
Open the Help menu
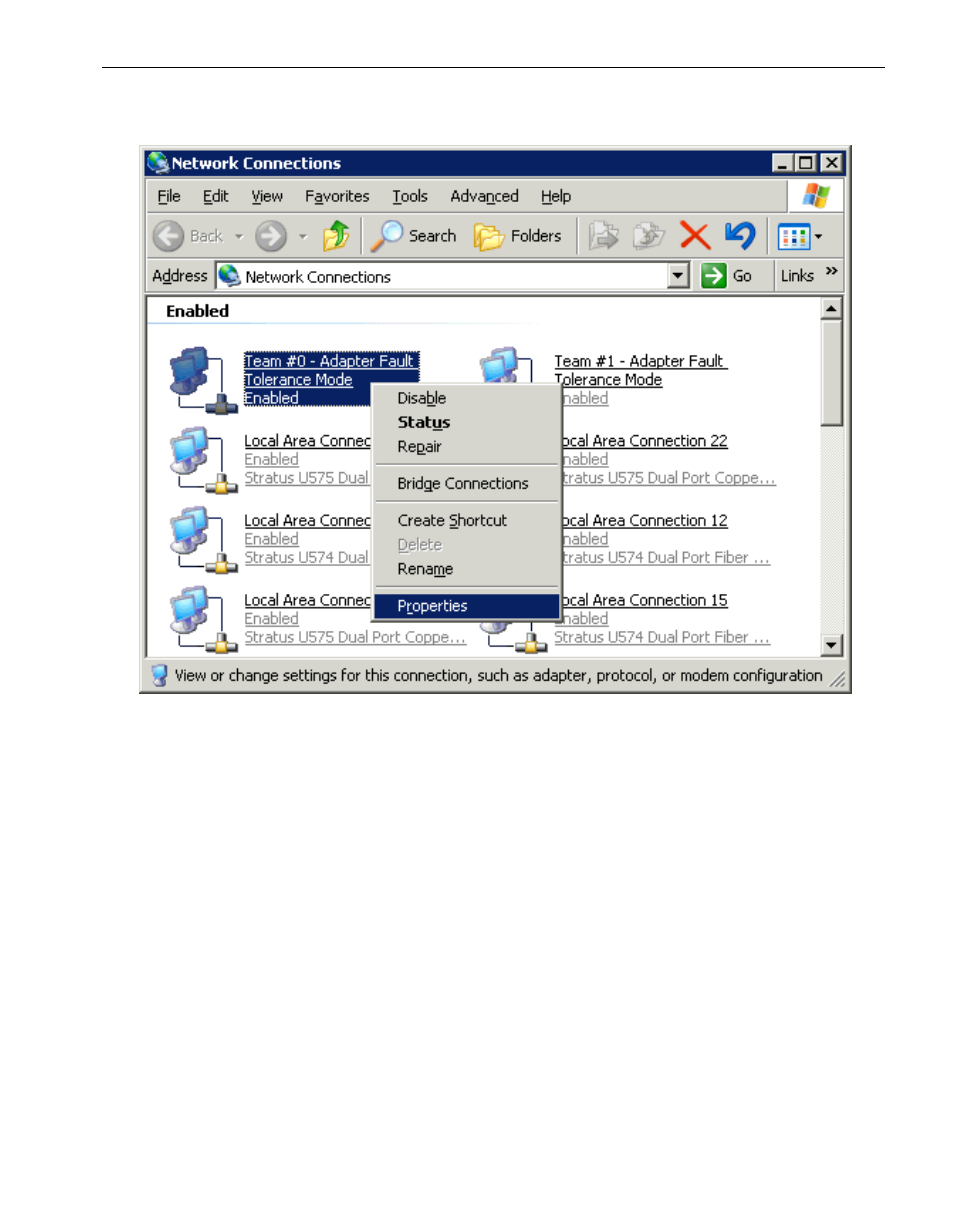[x=556, y=196]
